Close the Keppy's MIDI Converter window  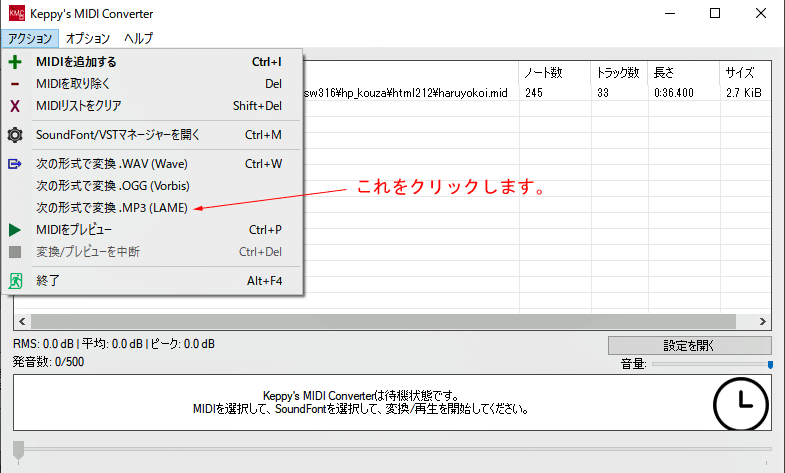760,14
